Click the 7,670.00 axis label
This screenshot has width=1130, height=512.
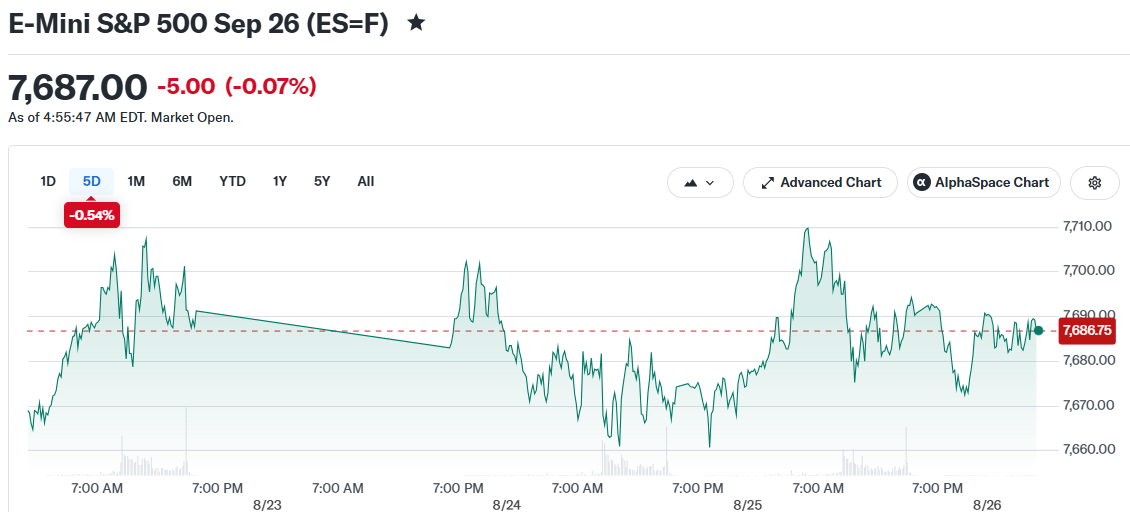coord(1087,405)
